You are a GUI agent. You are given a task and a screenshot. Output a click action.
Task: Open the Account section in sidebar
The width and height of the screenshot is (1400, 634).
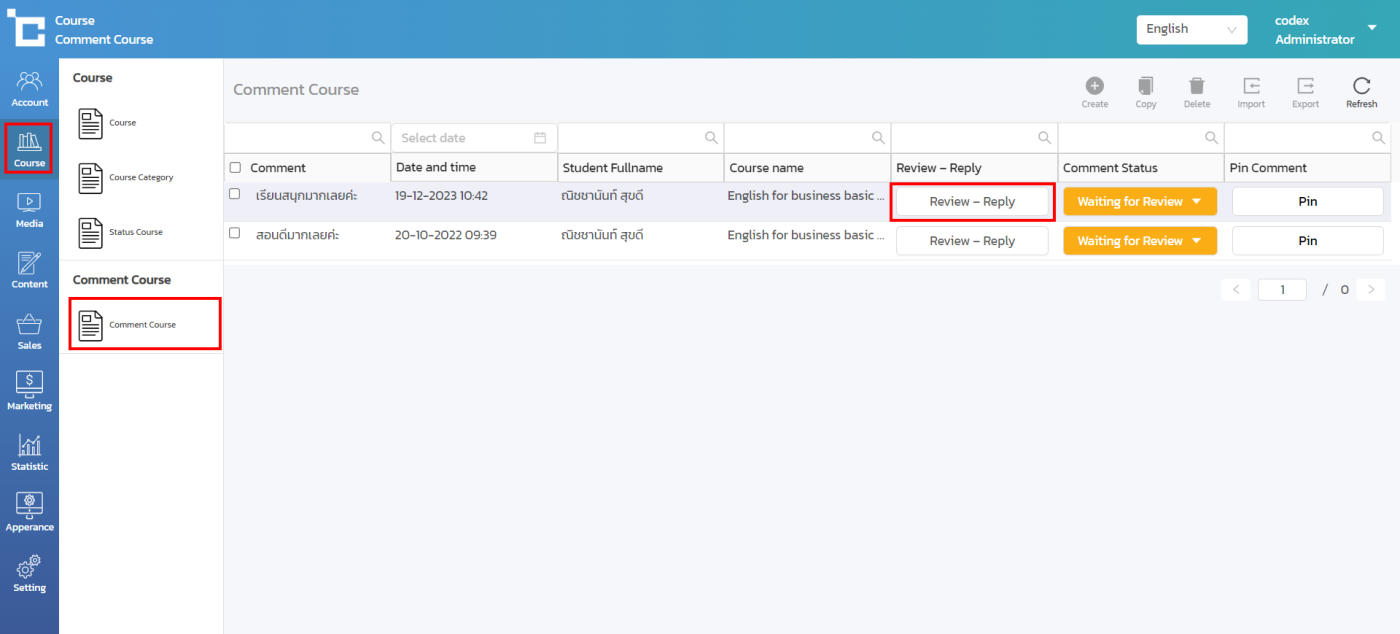click(x=29, y=88)
